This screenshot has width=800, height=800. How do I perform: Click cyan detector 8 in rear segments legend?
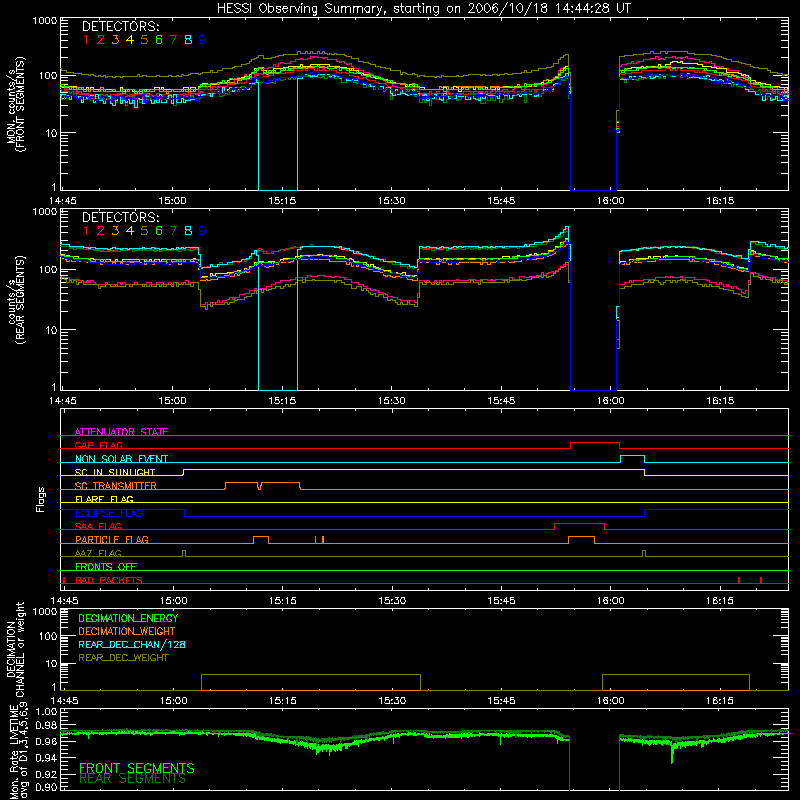[188, 231]
